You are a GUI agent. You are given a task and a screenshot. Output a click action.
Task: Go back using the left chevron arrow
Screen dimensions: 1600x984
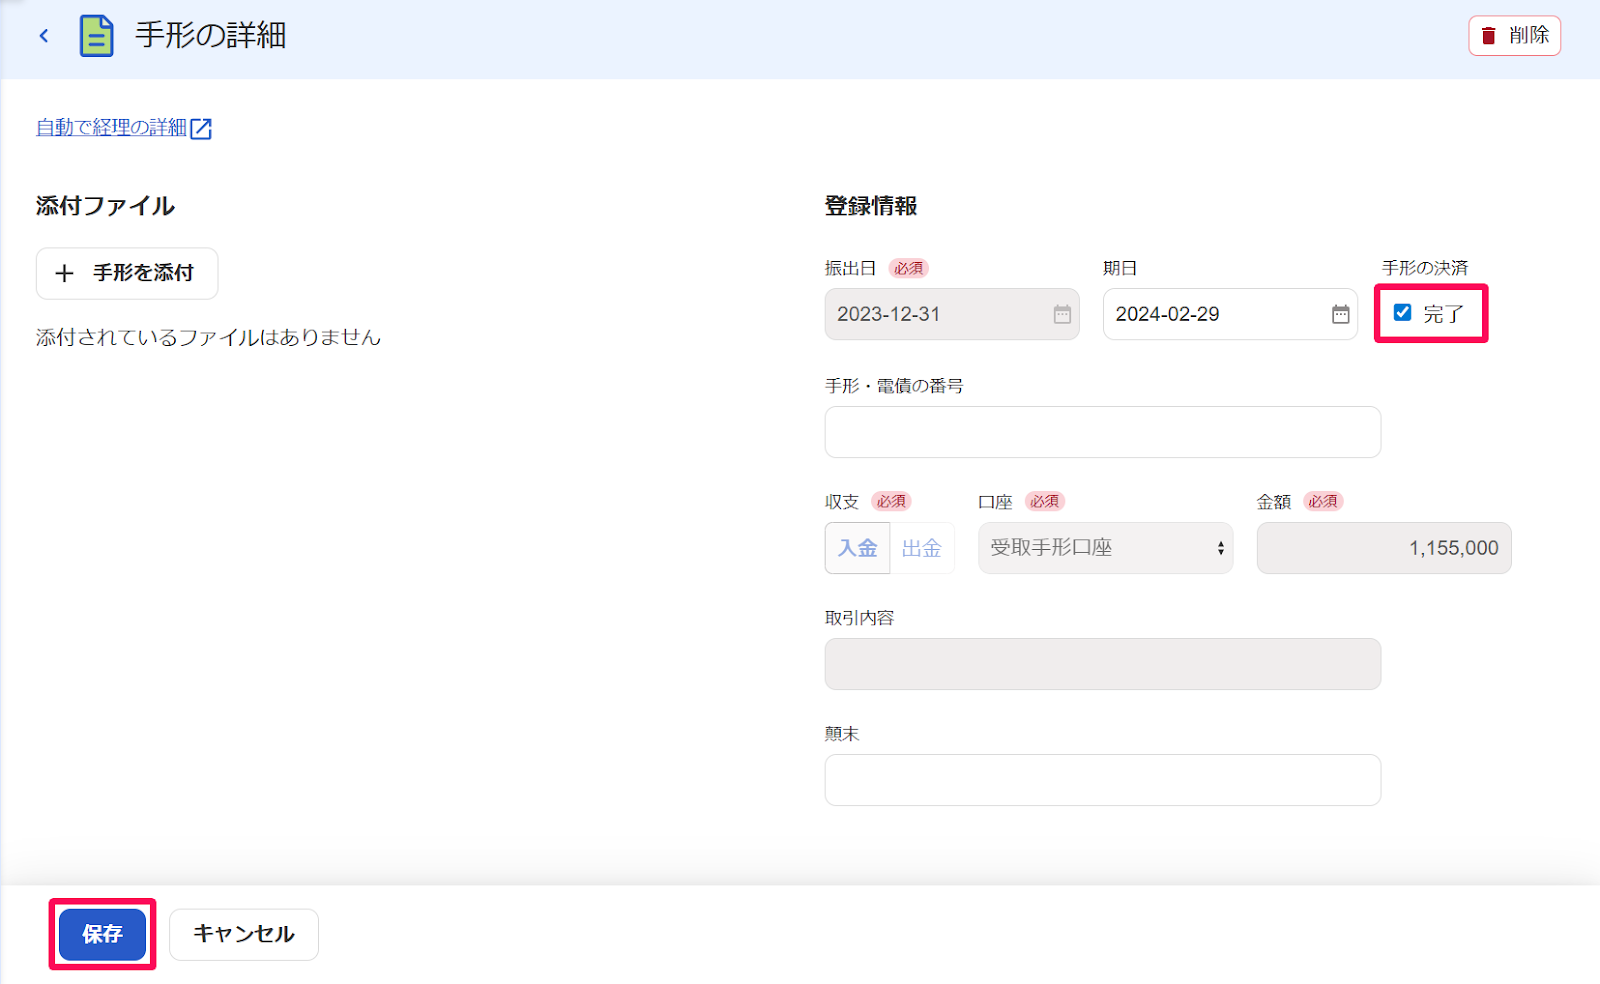coord(44,36)
